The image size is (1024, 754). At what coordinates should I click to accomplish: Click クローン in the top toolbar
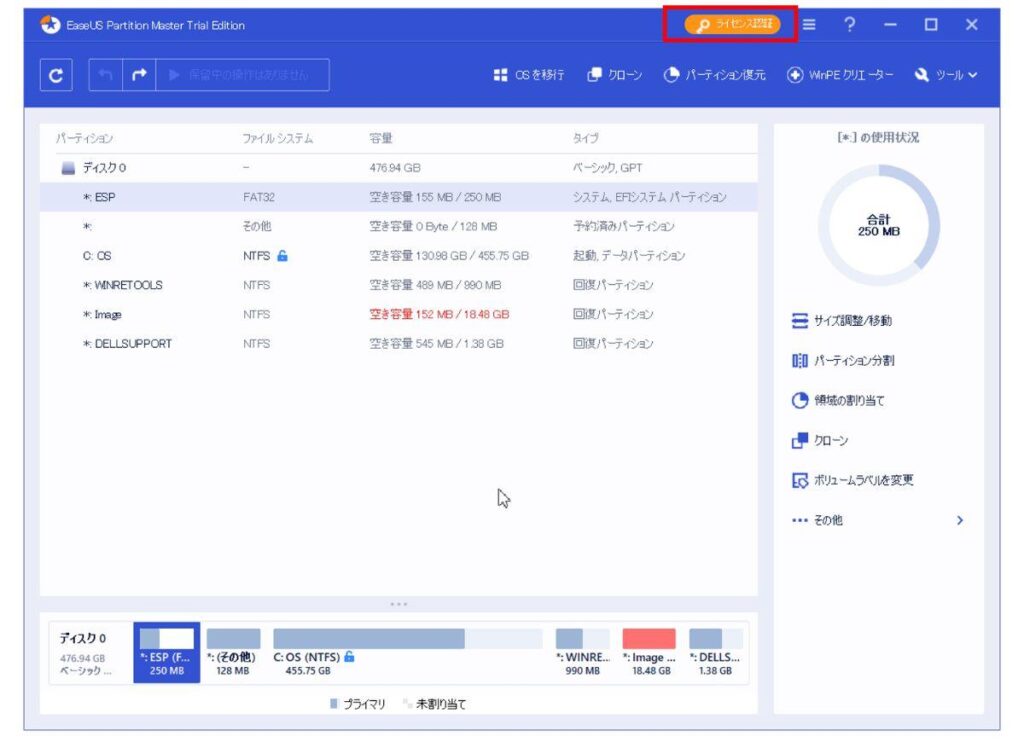[x=615, y=75]
